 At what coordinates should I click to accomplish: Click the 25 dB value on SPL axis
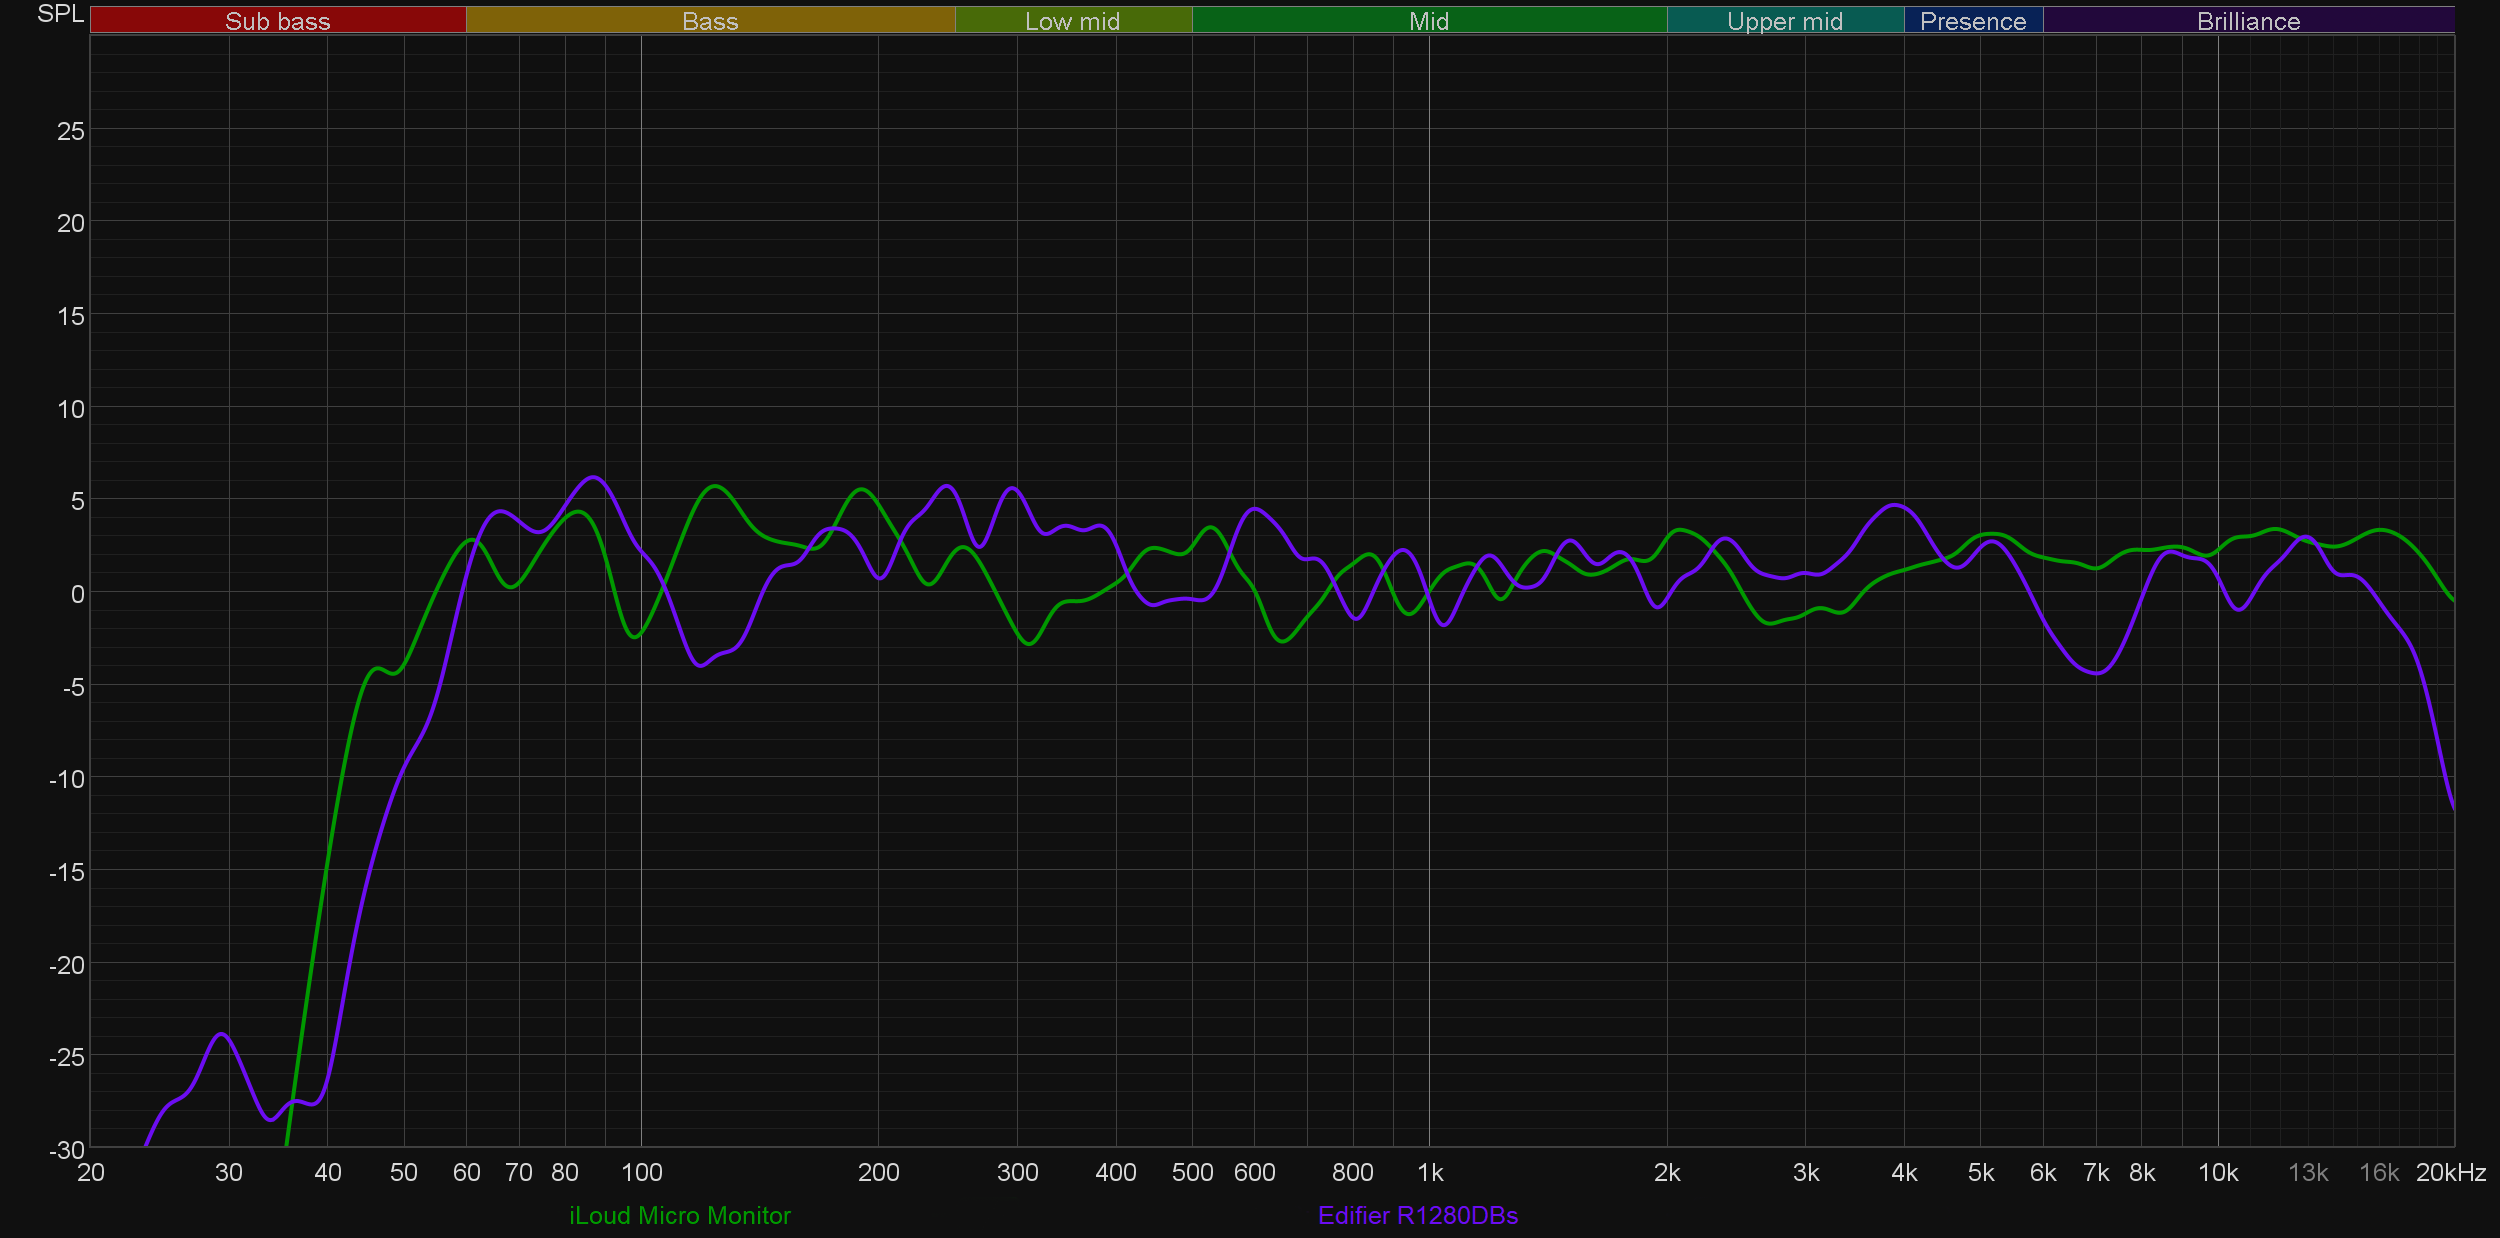point(70,131)
